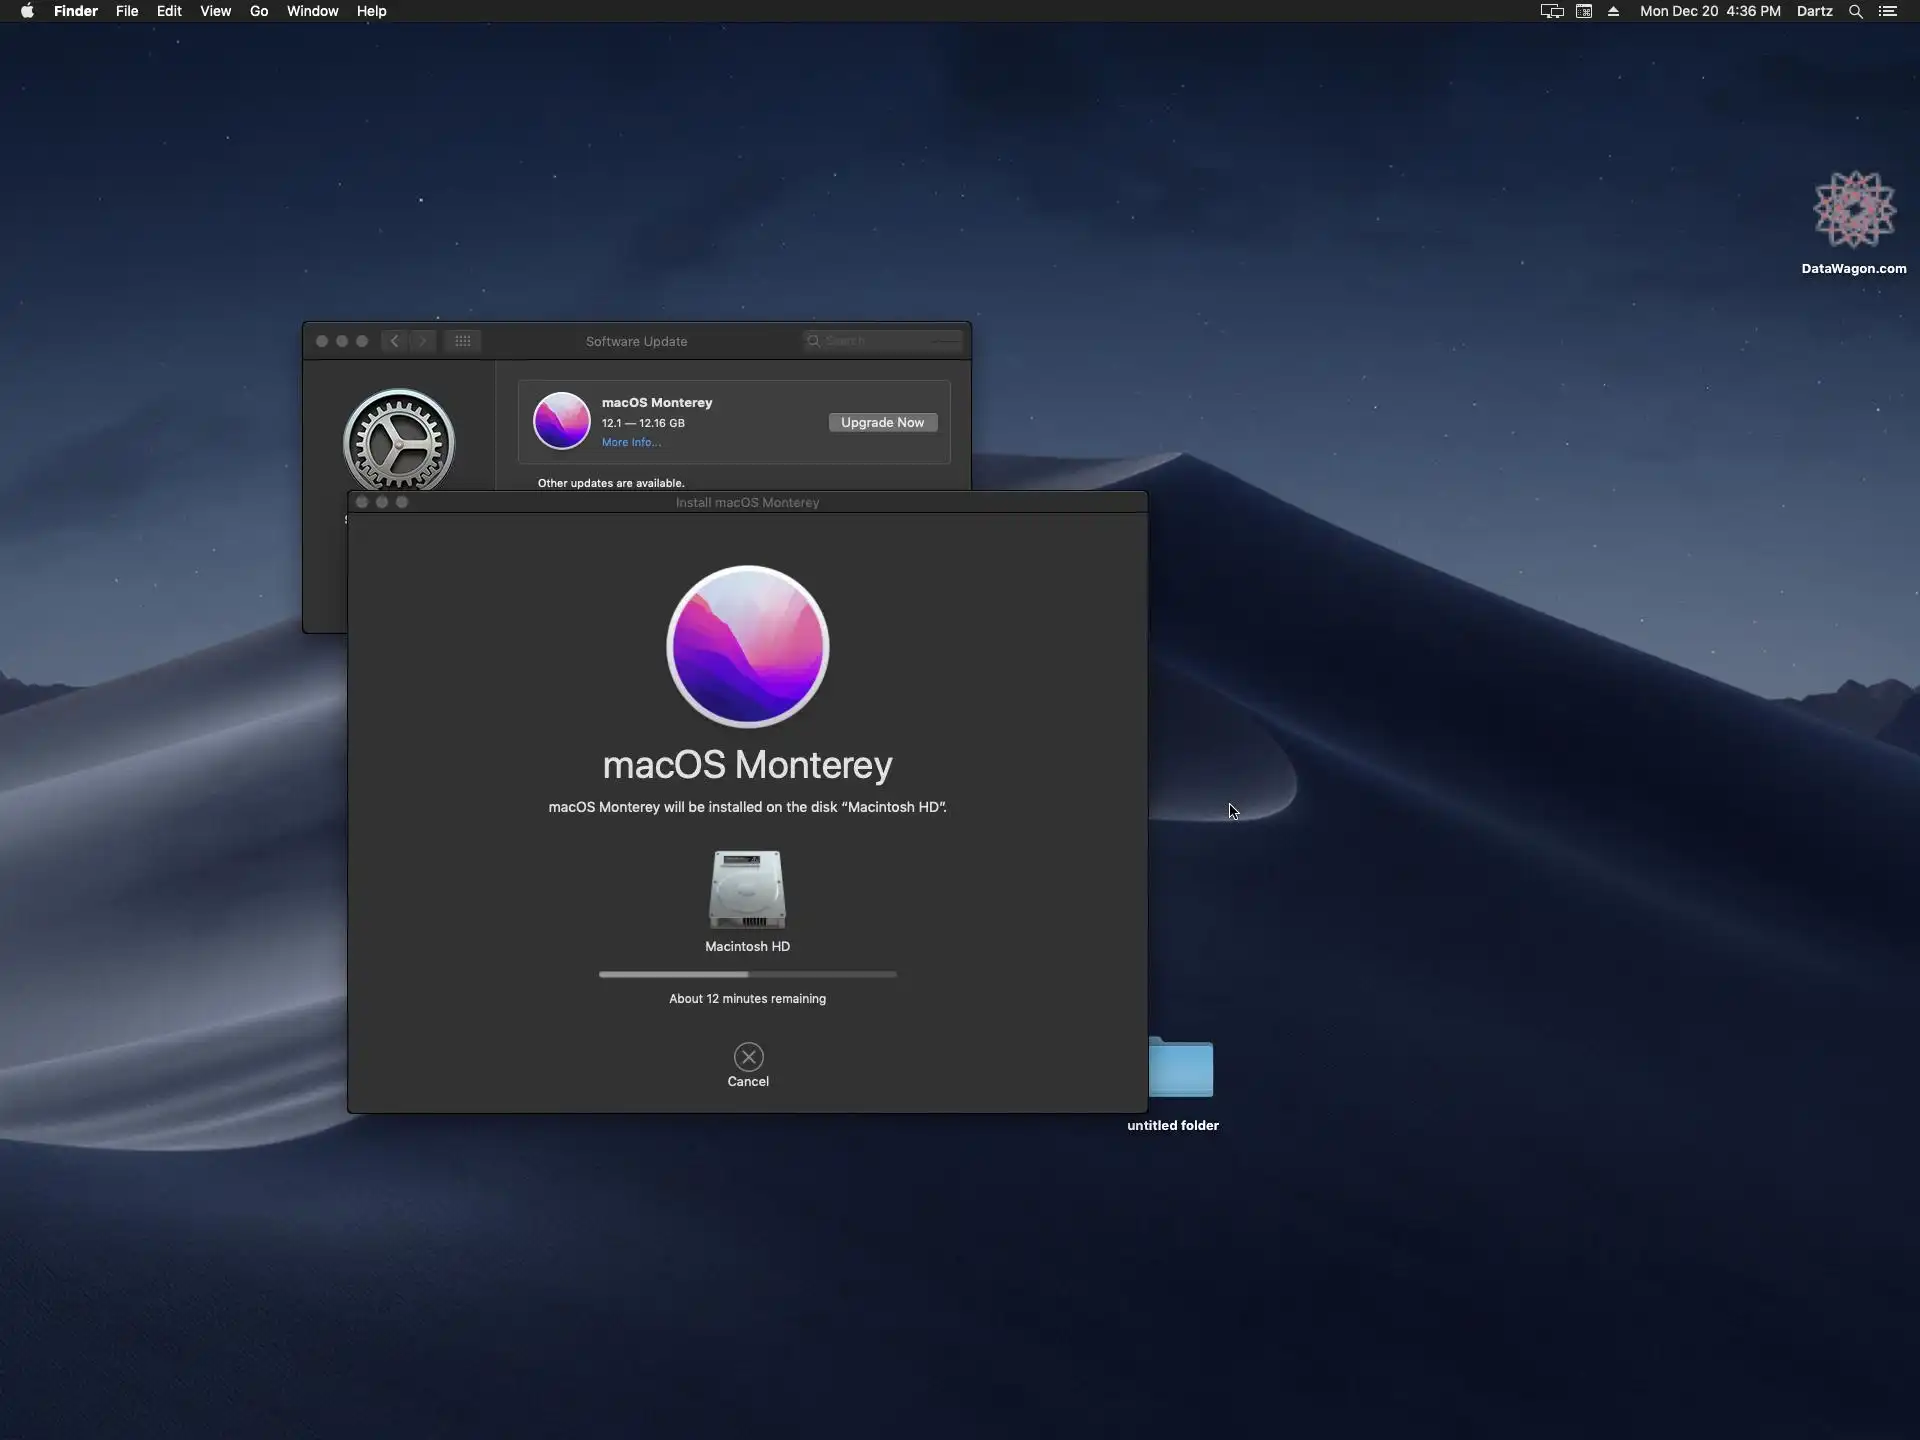Image resolution: width=1920 pixels, height=1440 pixels.
Task: Open Notification Center list icon
Action: click(x=1888, y=11)
